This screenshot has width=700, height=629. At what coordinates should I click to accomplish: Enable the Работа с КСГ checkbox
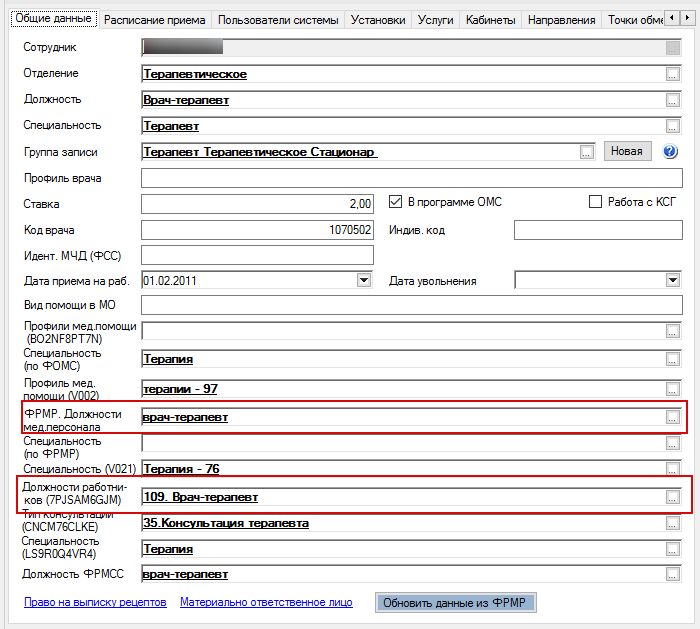pos(596,202)
